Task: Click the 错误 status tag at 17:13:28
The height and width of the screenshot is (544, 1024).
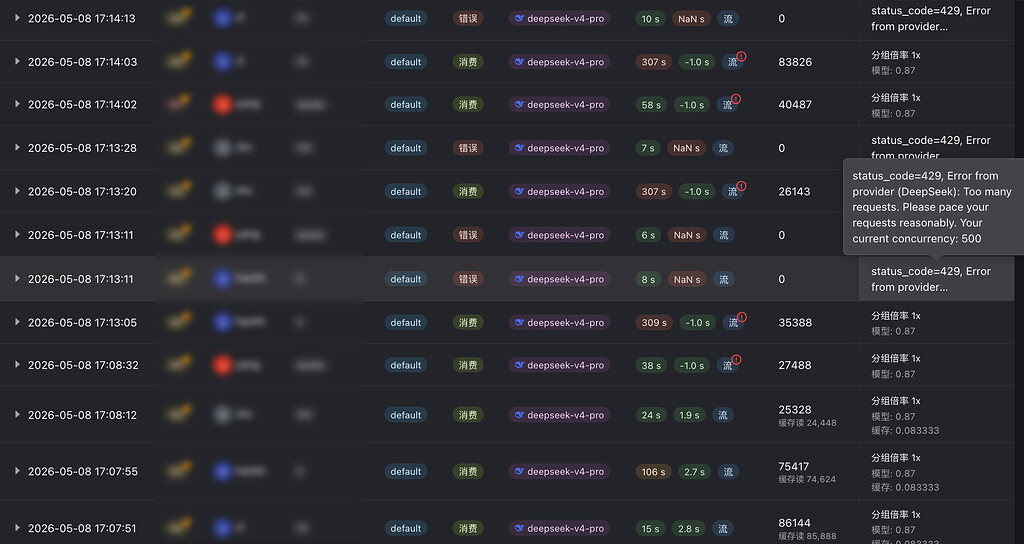Action: click(x=468, y=148)
